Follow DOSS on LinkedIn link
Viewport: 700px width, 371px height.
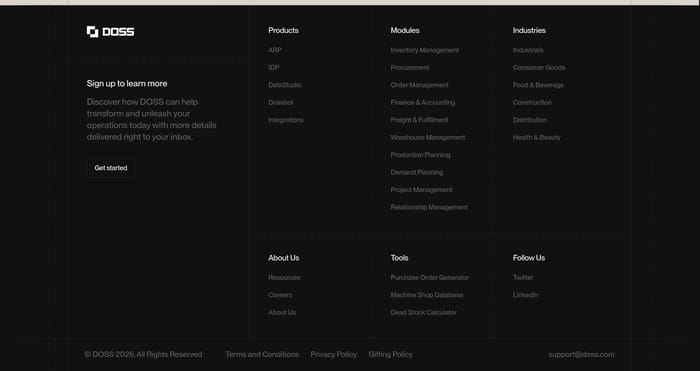pos(525,295)
